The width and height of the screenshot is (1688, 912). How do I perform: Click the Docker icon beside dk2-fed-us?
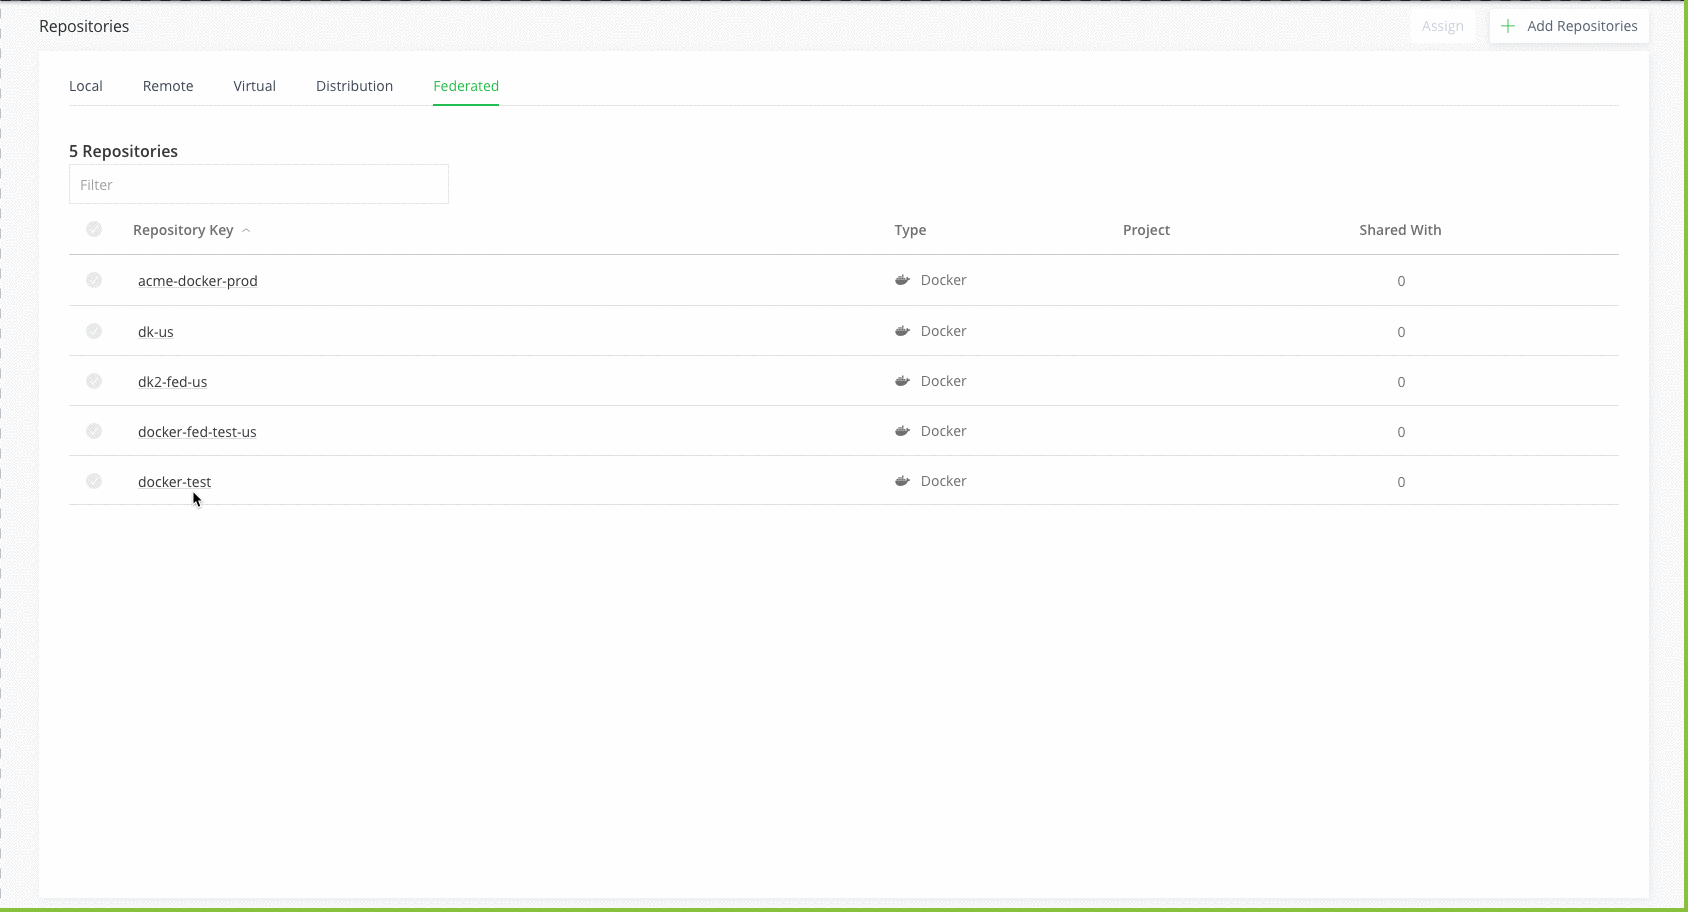click(903, 380)
